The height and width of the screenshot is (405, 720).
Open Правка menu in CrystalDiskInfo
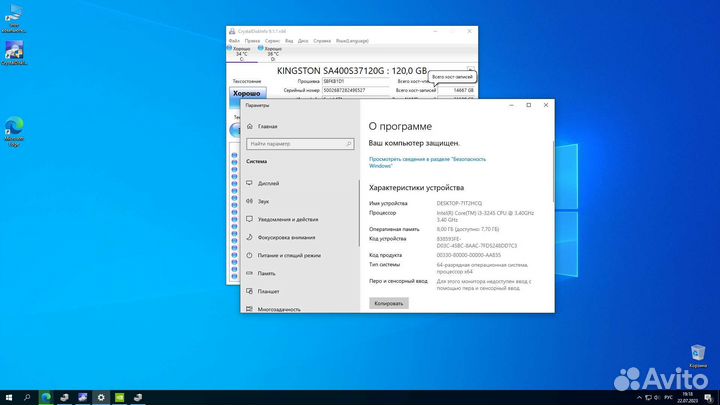[x=252, y=41]
